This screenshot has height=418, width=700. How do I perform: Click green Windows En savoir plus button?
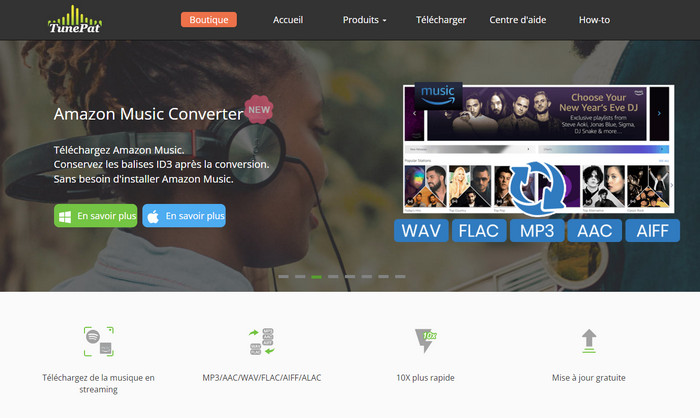[x=96, y=216]
